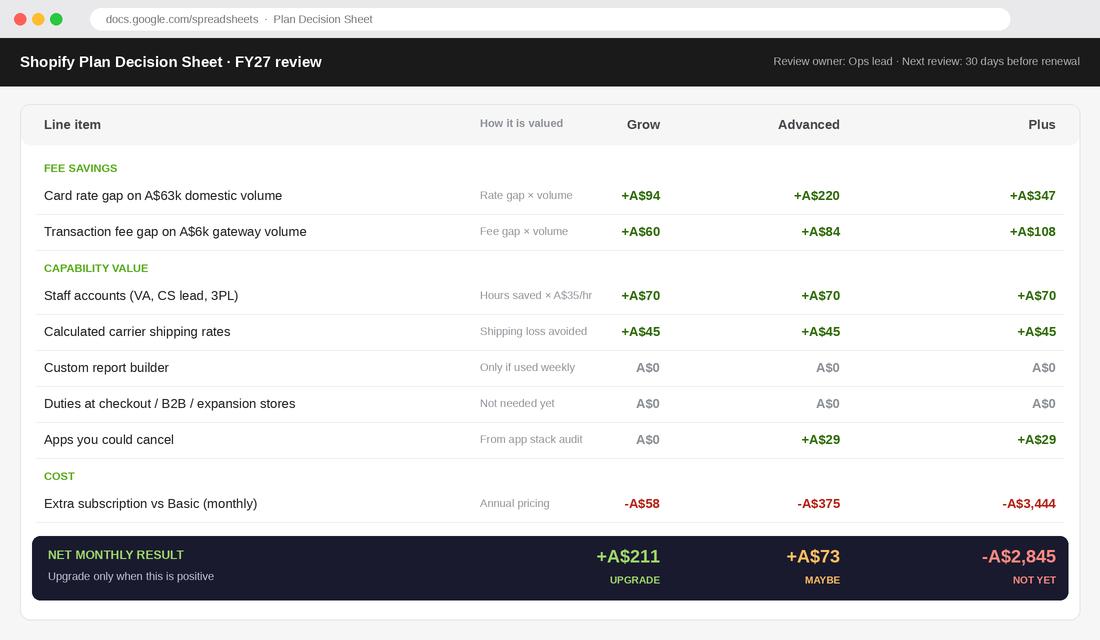
Task: Click the Rate gap × volume cell
Action: (526, 195)
